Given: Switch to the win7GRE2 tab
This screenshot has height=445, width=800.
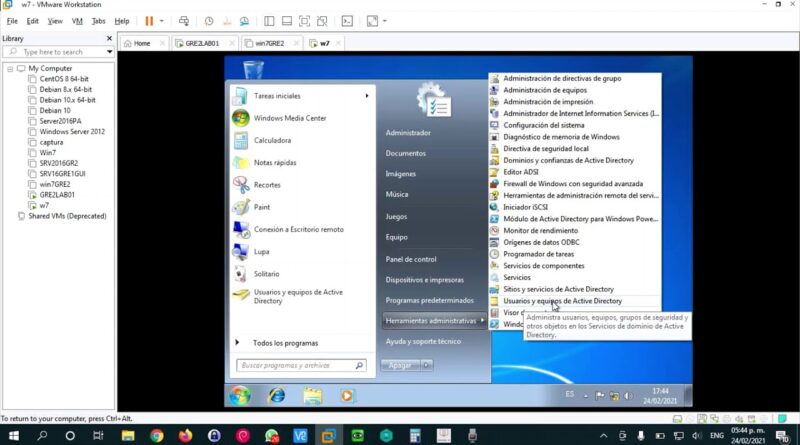Looking at the screenshot, I should [x=269, y=43].
